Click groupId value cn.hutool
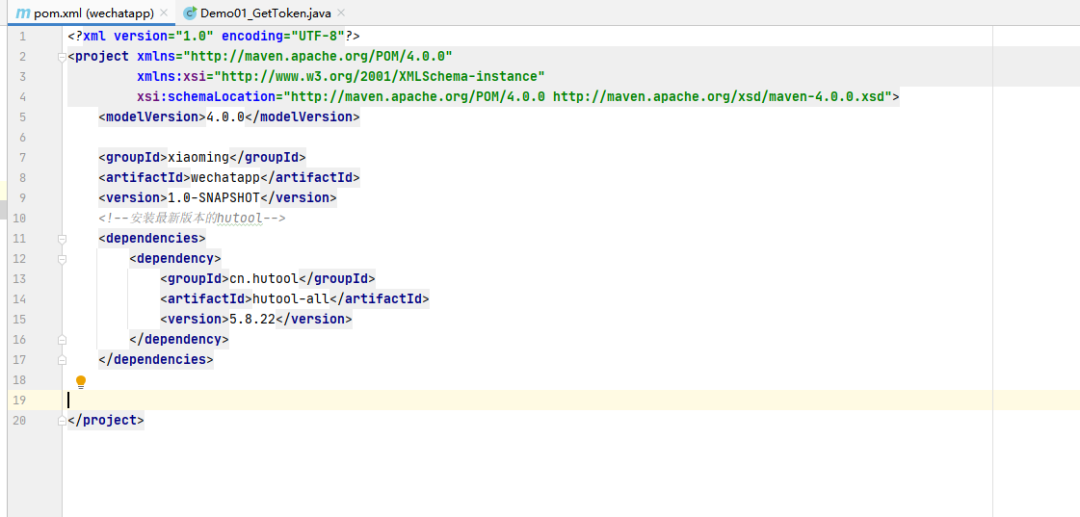Image resolution: width=1080 pixels, height=517 pixels. [x=264, y=279]
